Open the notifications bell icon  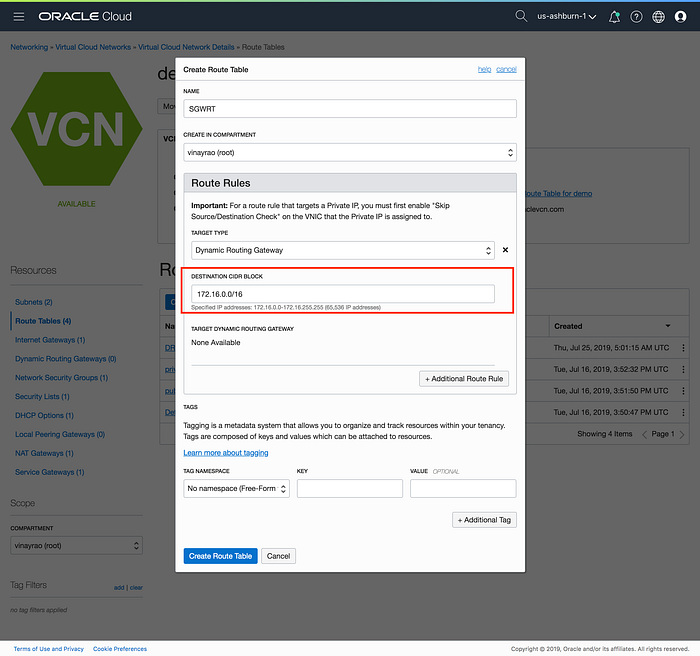pos(614,17)
